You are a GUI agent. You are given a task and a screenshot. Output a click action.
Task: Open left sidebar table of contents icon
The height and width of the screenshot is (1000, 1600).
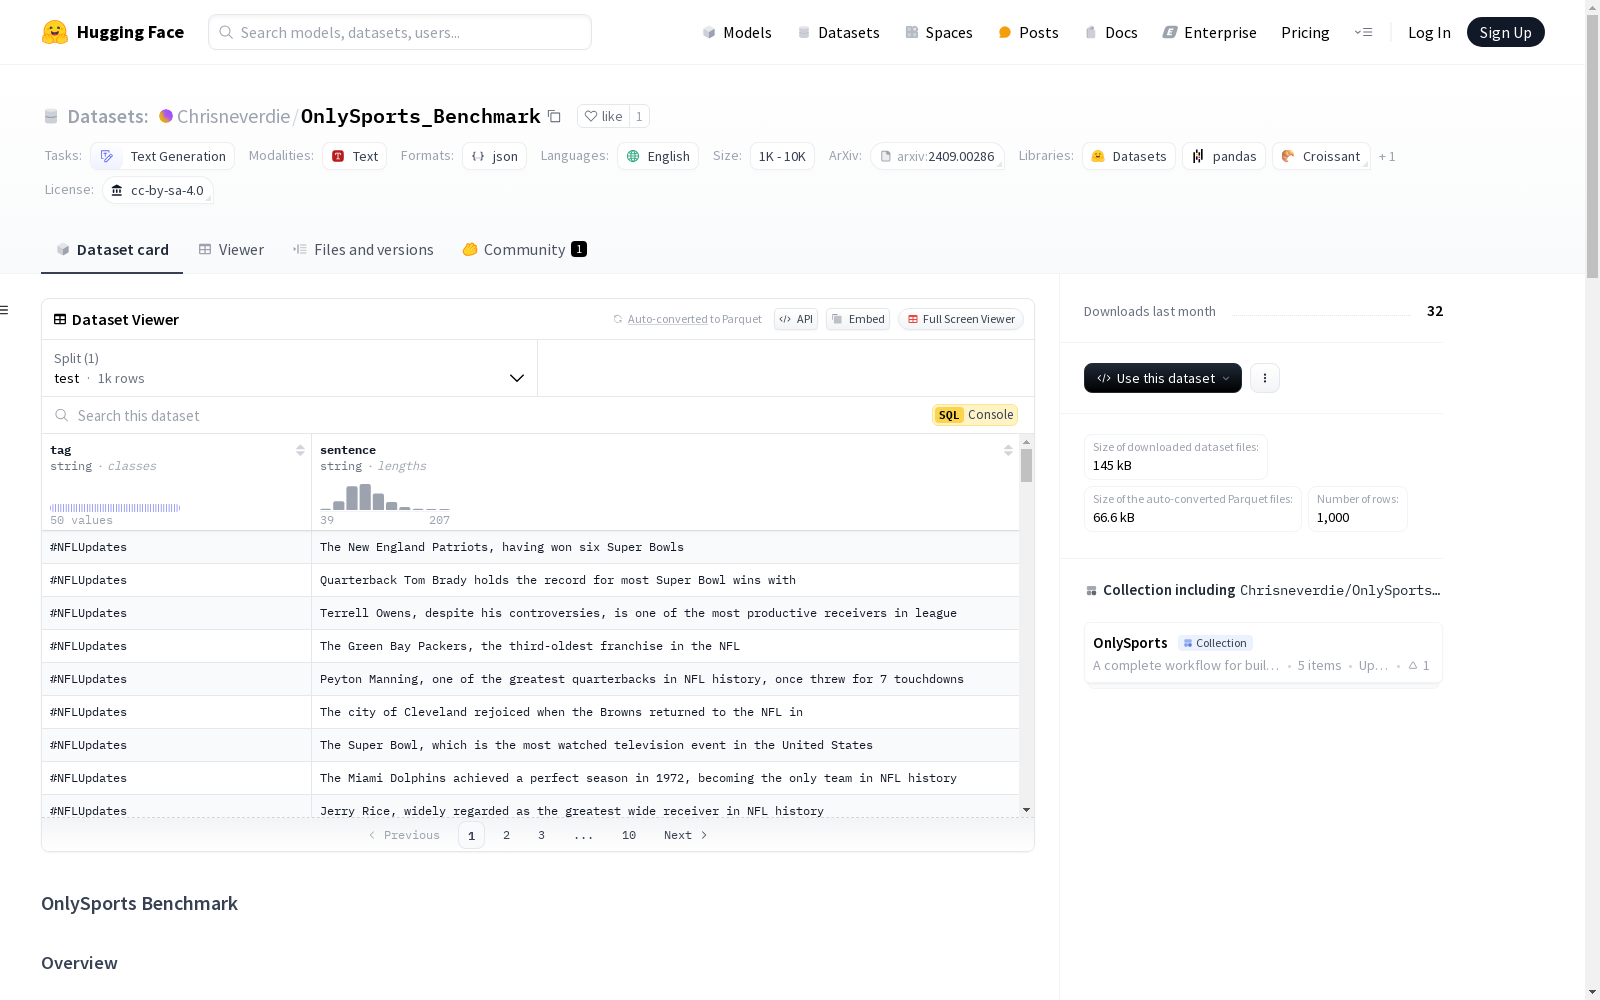(x=5, y=310)
